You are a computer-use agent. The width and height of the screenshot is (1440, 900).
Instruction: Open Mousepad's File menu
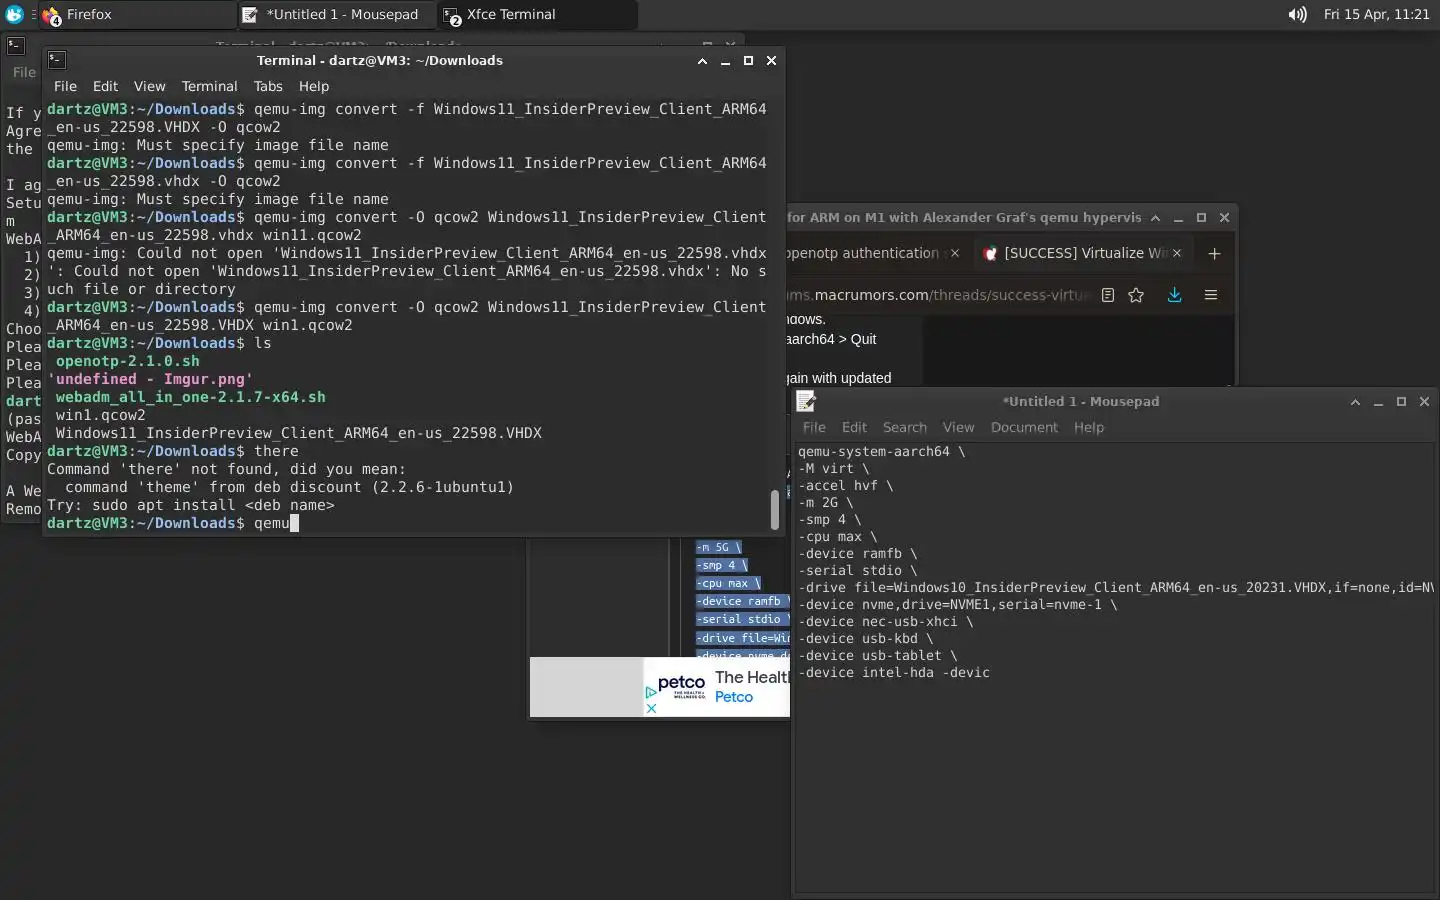pyautogui.click(x=814, y=427)
